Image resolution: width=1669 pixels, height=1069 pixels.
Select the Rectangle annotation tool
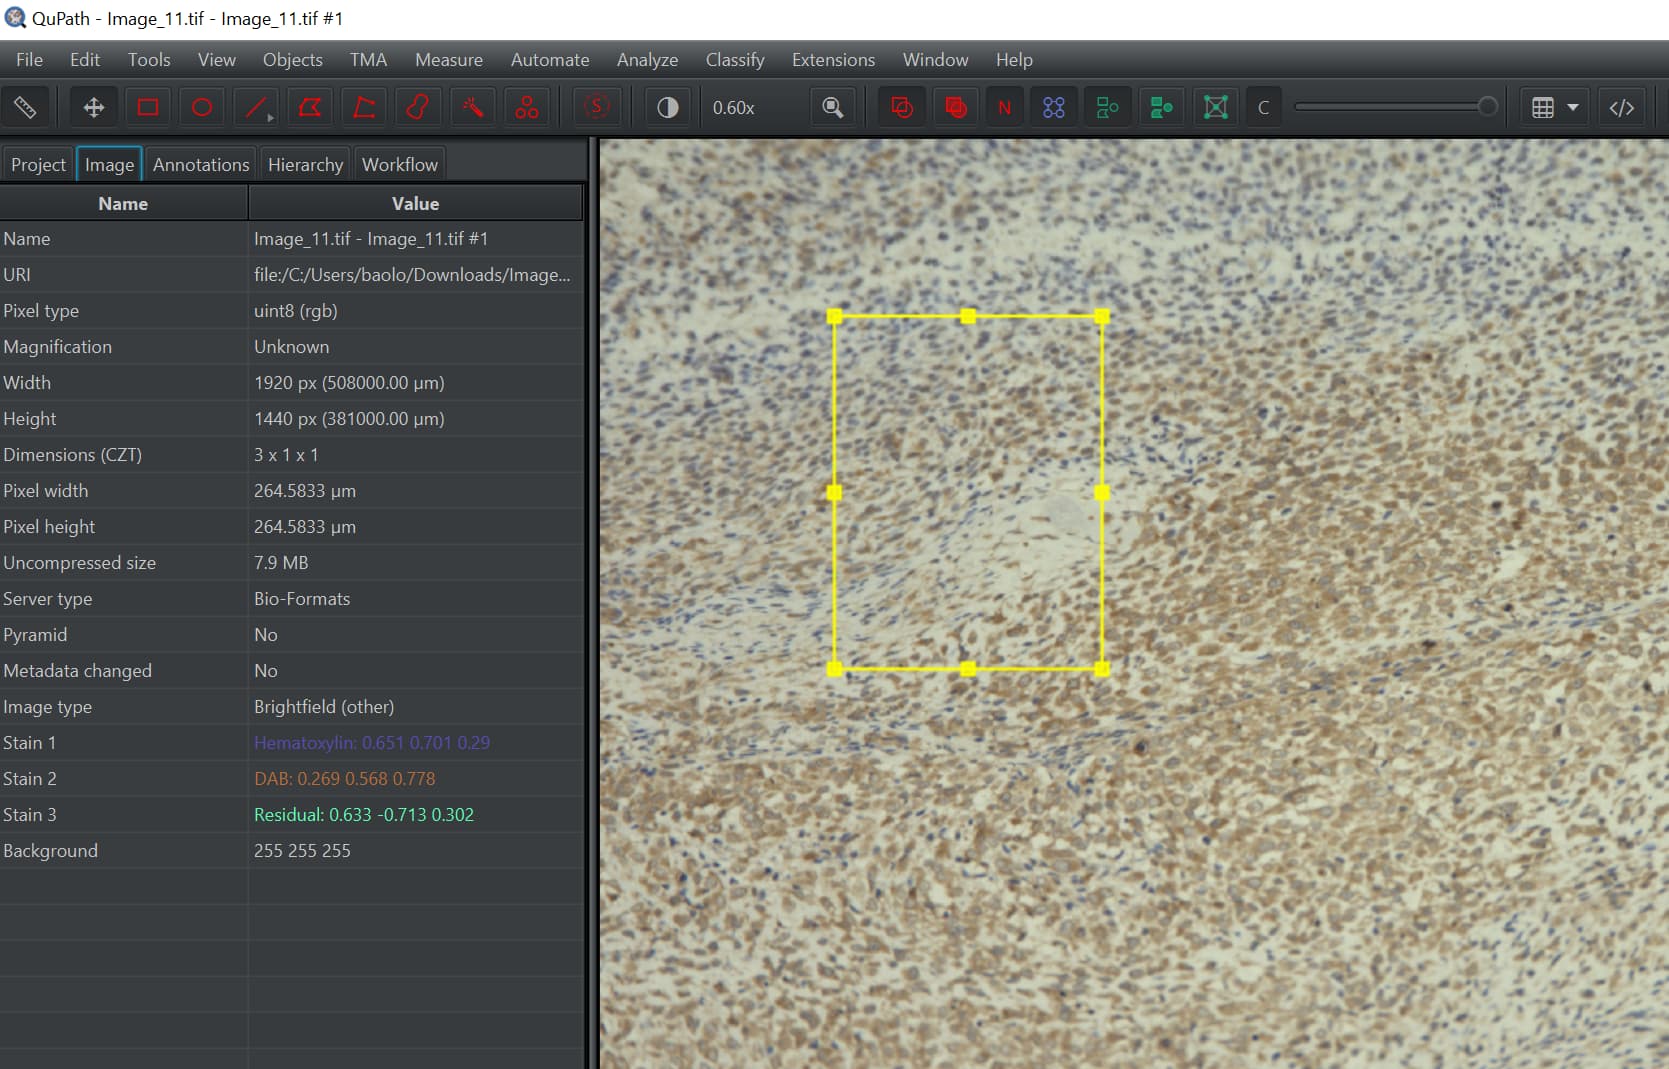(x=147, y=107)
